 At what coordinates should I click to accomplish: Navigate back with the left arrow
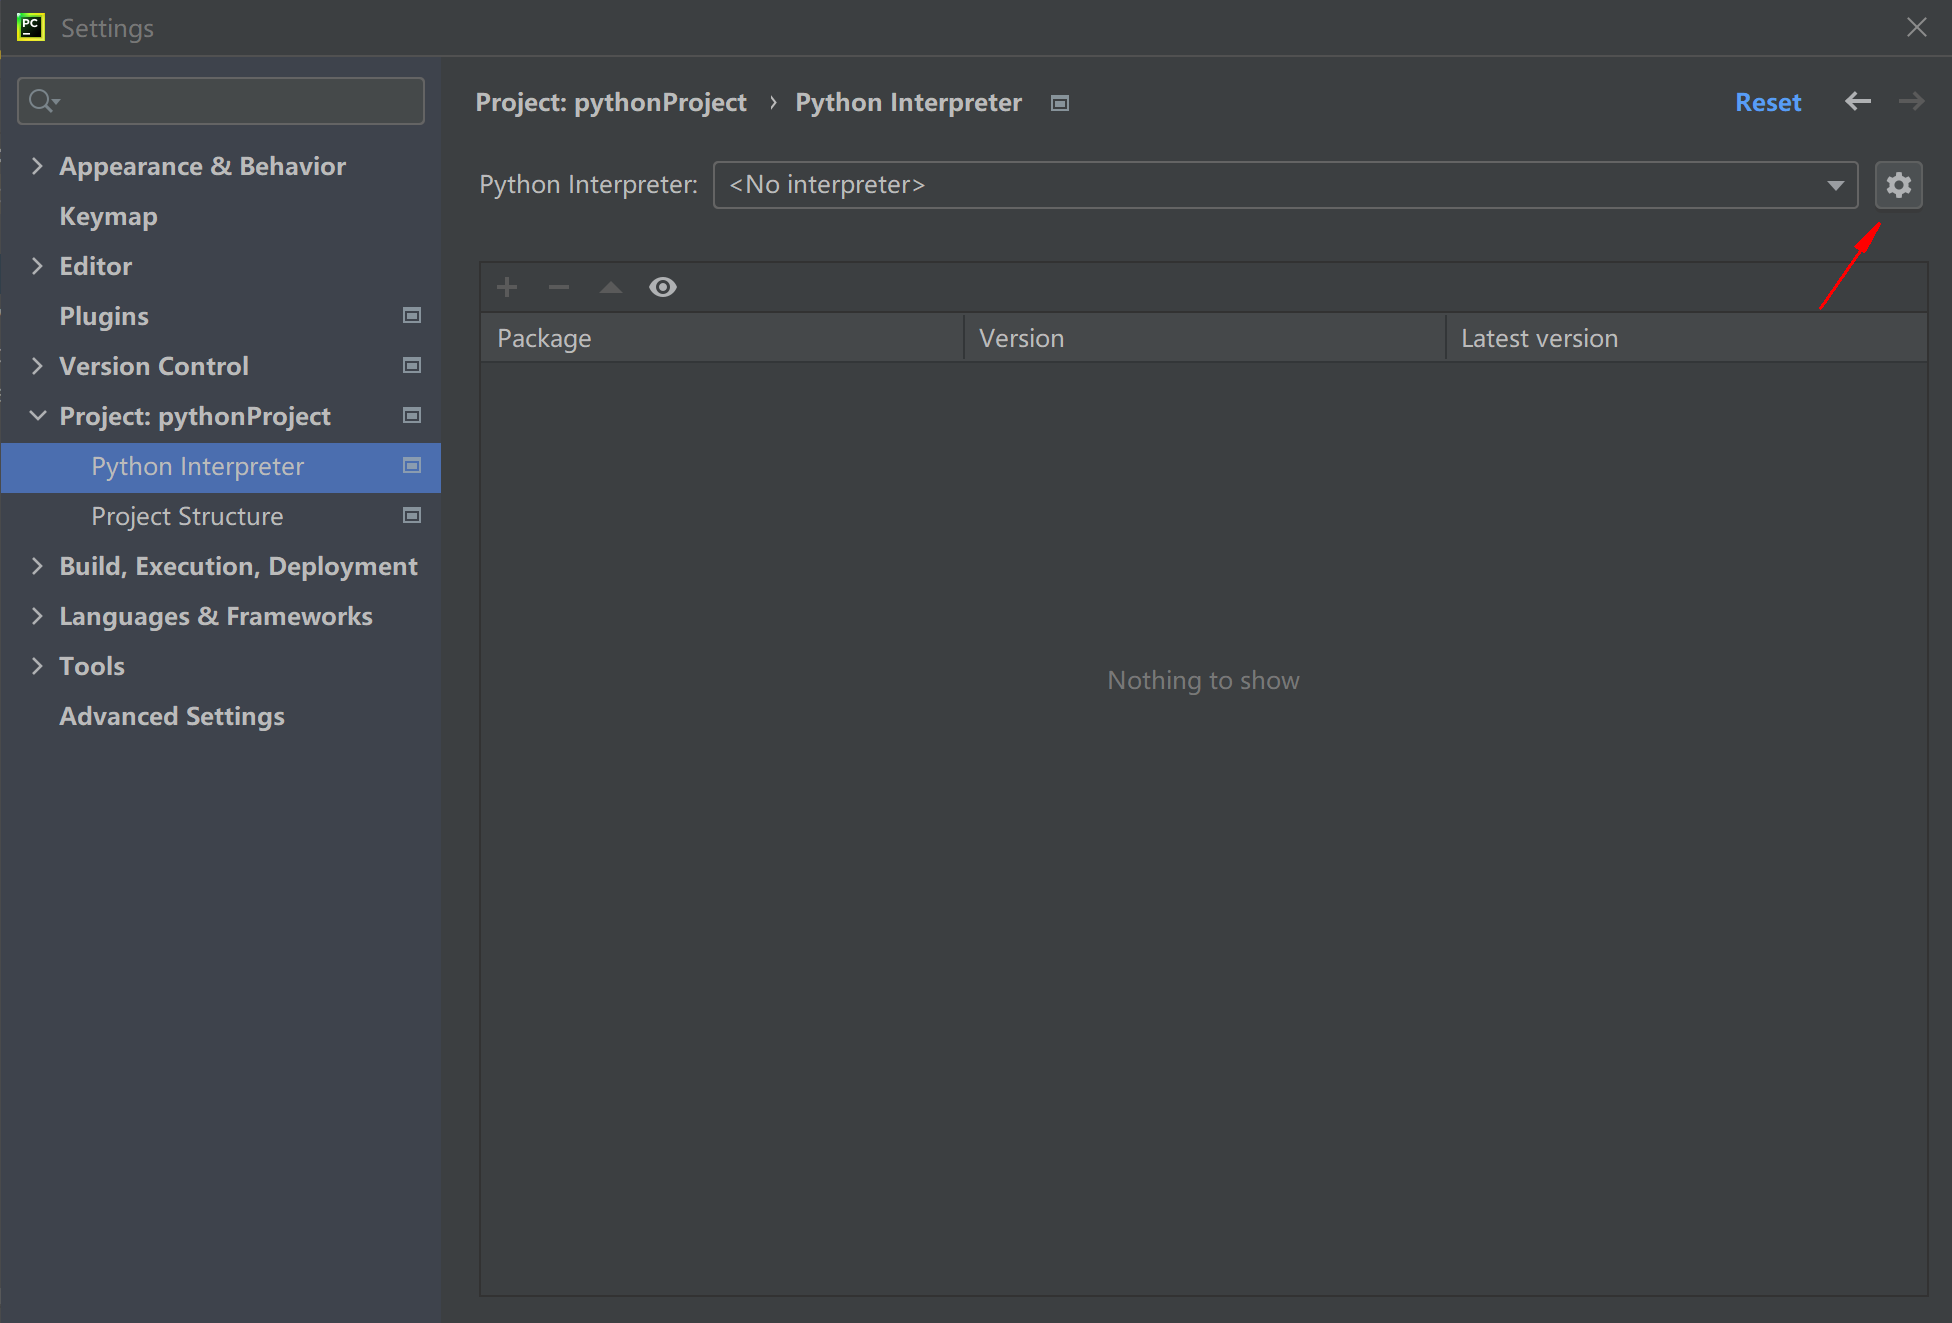1858,102
